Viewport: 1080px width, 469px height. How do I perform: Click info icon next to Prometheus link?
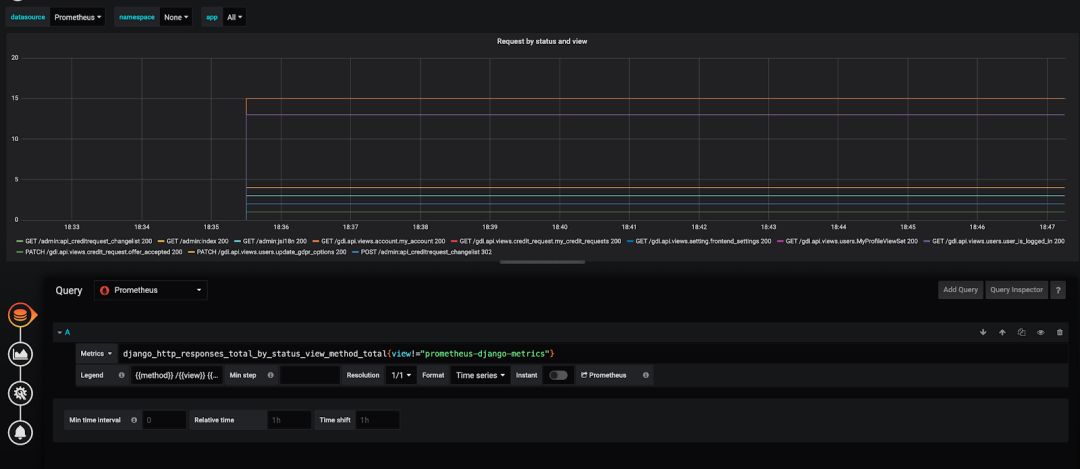[x=645, y=375]
